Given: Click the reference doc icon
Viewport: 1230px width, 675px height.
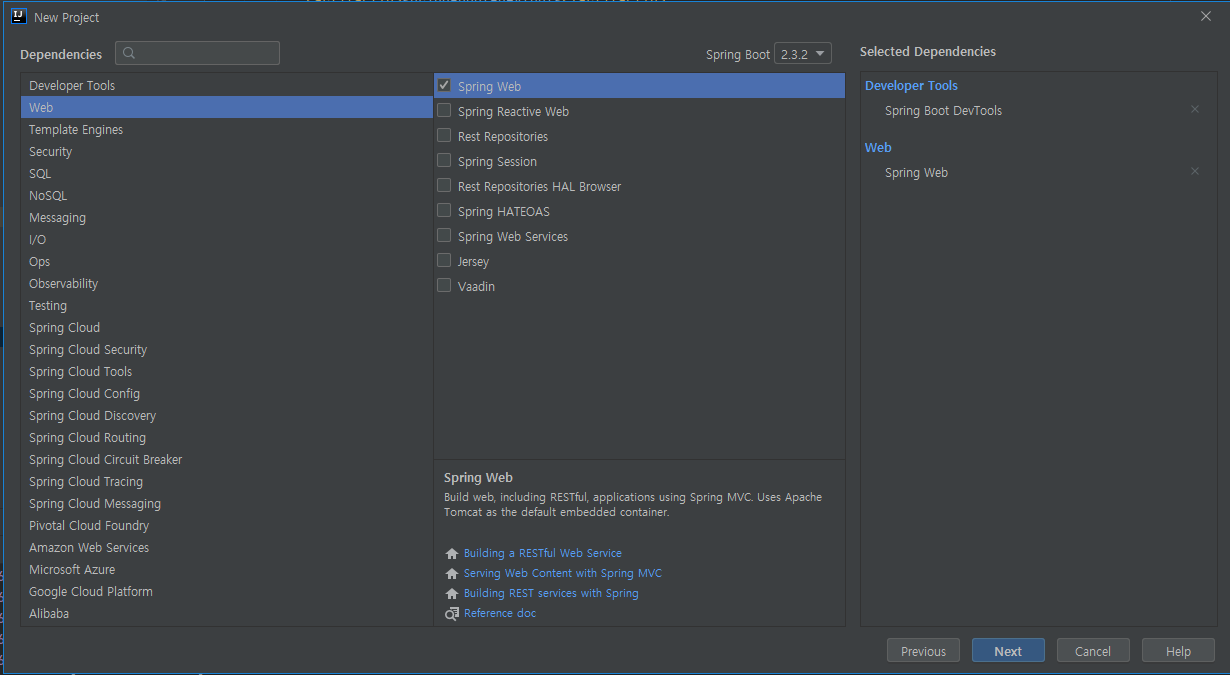Looking at the screenshot, I should (x=452, y=613).
